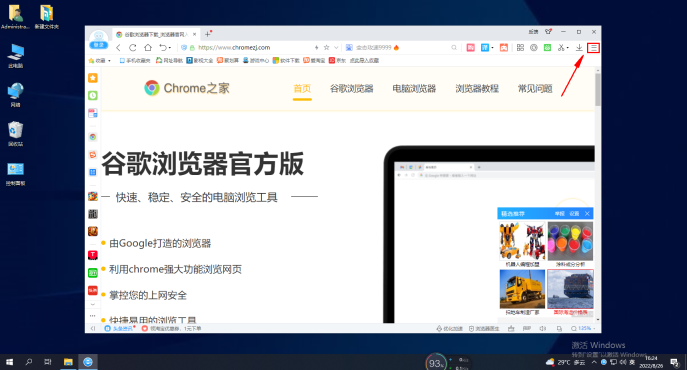Click the green clock history icon in sidebar
The height and width of the screenshot is (370, 687).
(x=93, y=96)
